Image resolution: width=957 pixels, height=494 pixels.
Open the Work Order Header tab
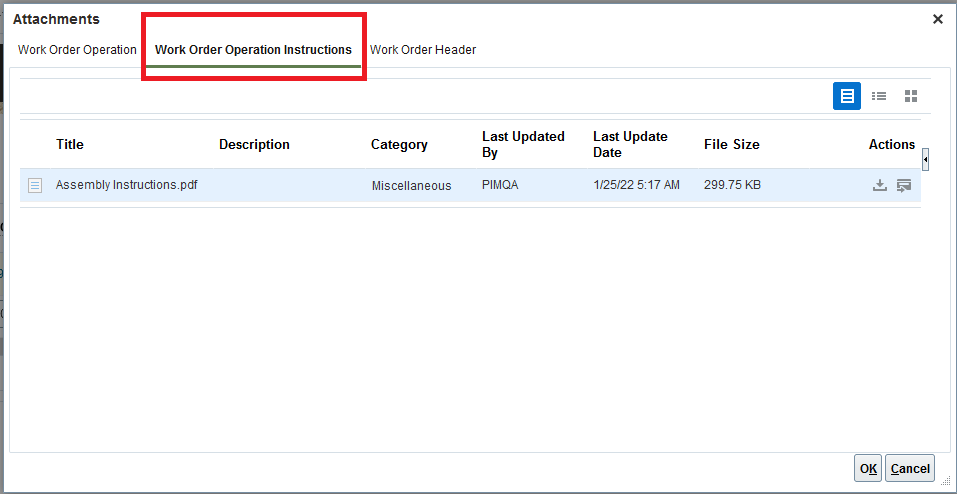tap(423, 50)
